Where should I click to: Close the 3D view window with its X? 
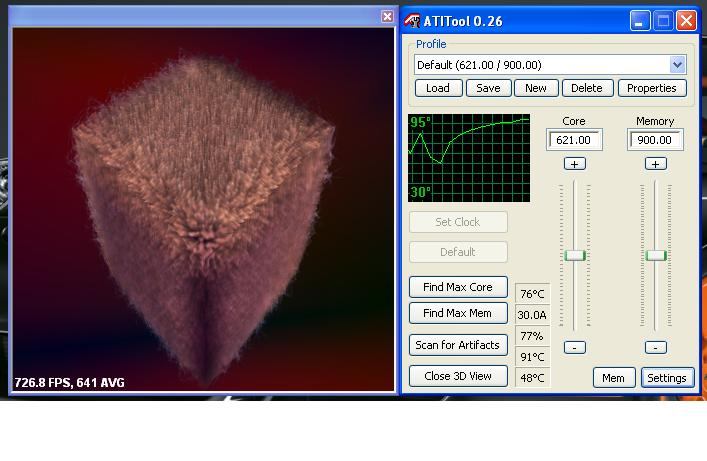coord(387,17)
